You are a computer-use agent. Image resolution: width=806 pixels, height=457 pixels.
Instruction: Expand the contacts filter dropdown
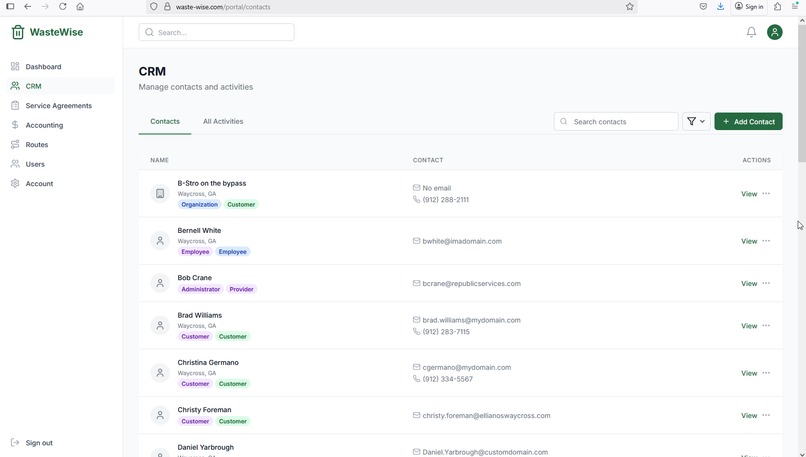pyautogui.click(x=696, y=121)
